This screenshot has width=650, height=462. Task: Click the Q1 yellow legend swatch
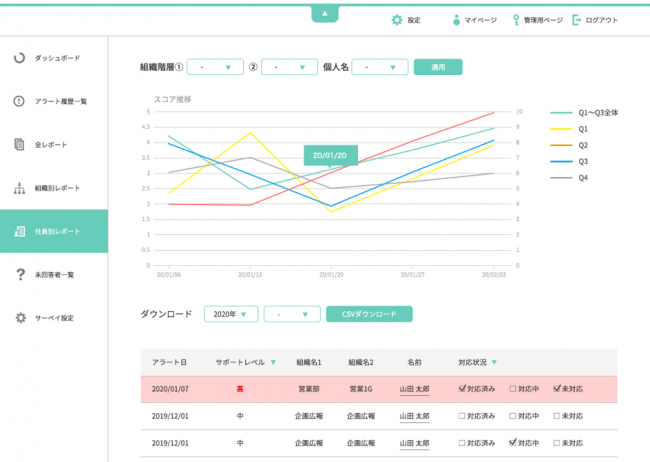tap(562, 129)
